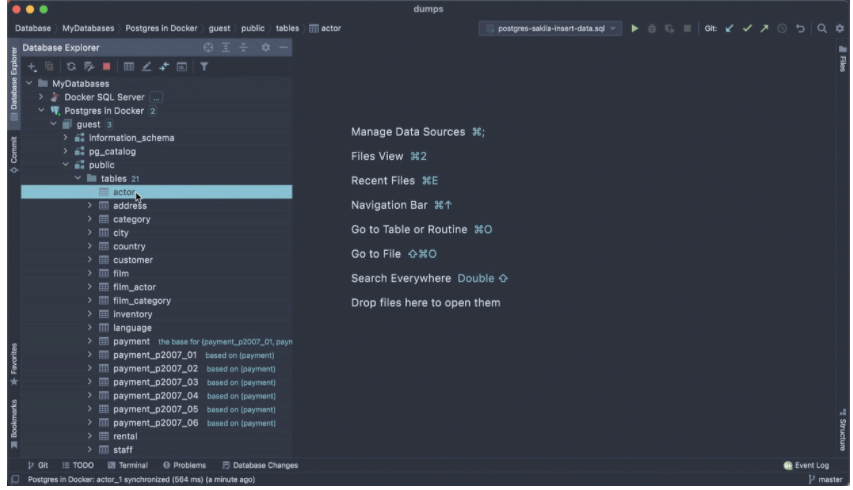Open Database Explorer gear settings
This screenshot has width=853, height=490.
point(266,48)
